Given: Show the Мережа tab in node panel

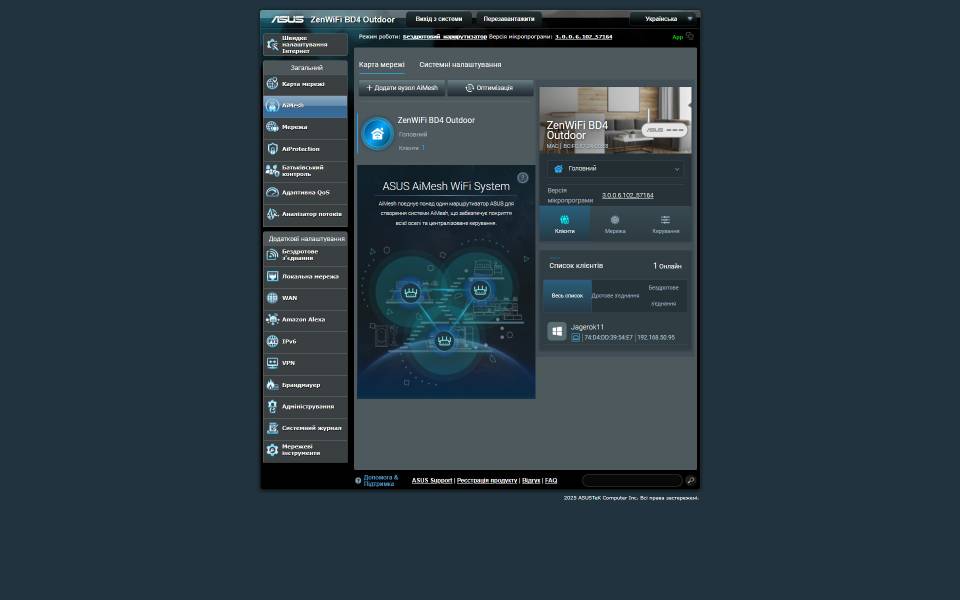Looking at the screenshot, I should [x=615, y=224].
